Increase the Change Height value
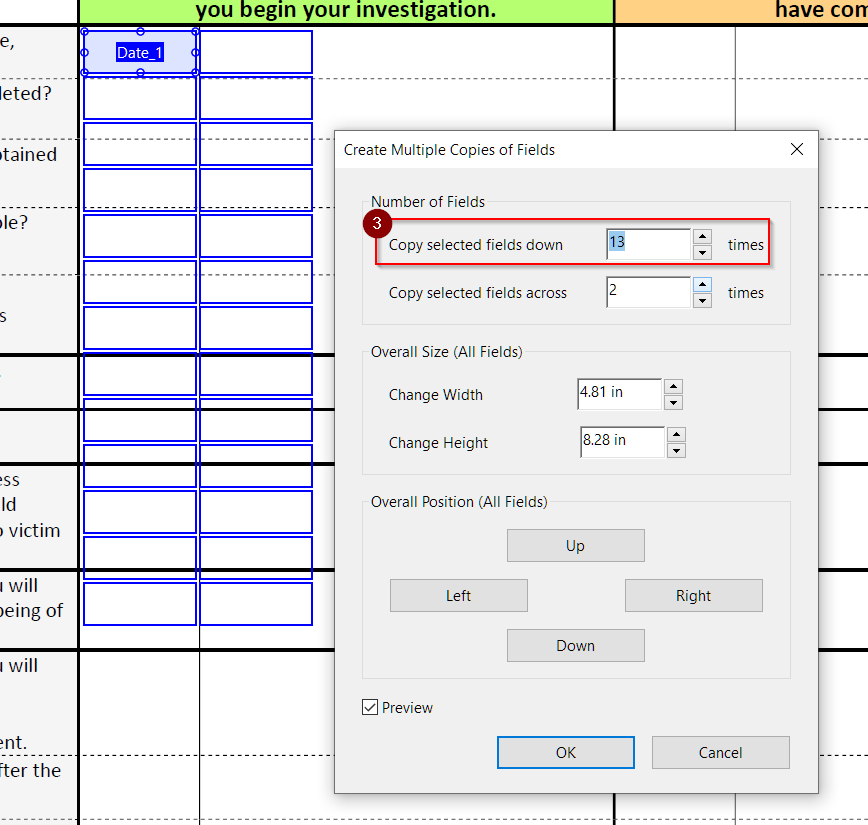Image resolution: width=868 pixels, height=825 pixels. click(x=676, y=435)
